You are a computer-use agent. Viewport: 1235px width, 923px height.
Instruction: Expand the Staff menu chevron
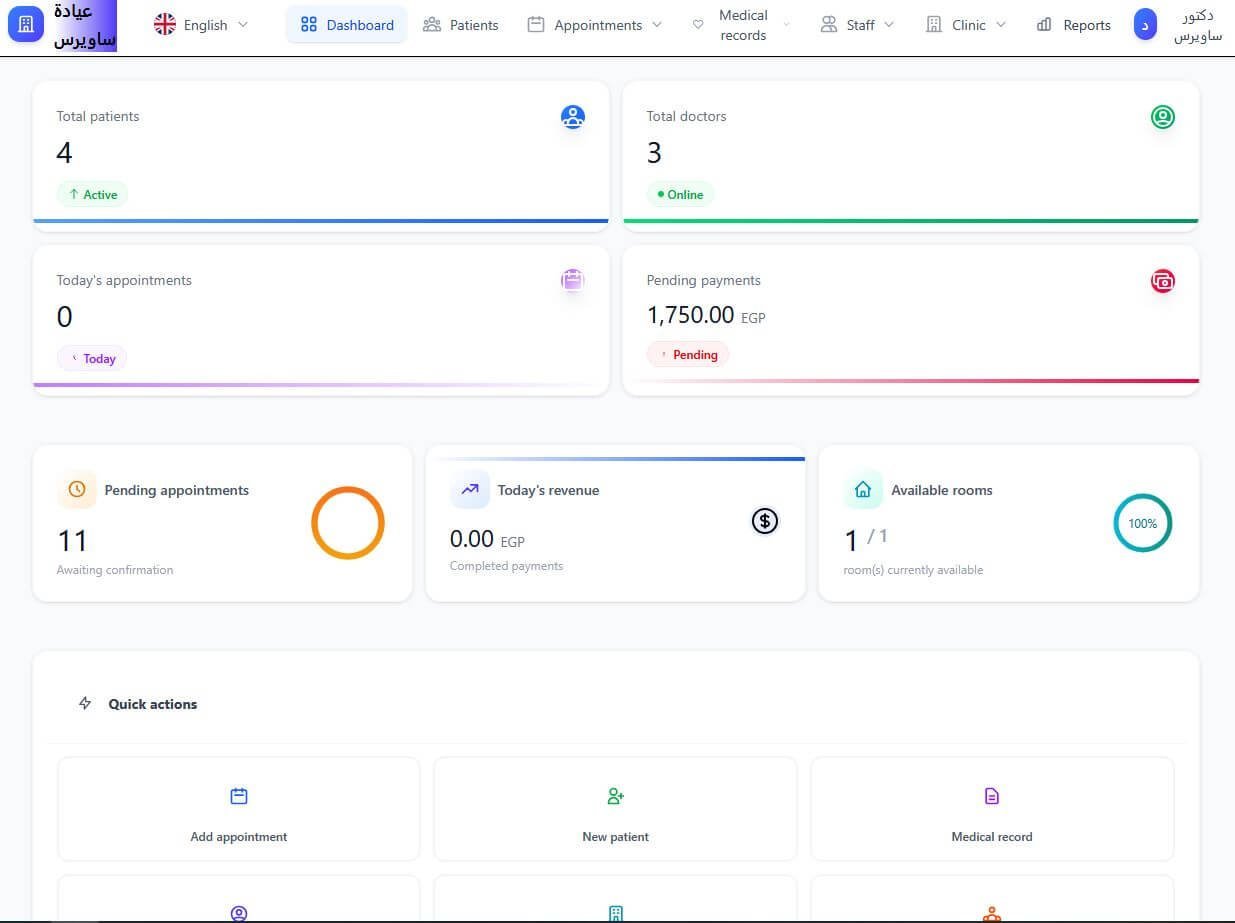889,25
